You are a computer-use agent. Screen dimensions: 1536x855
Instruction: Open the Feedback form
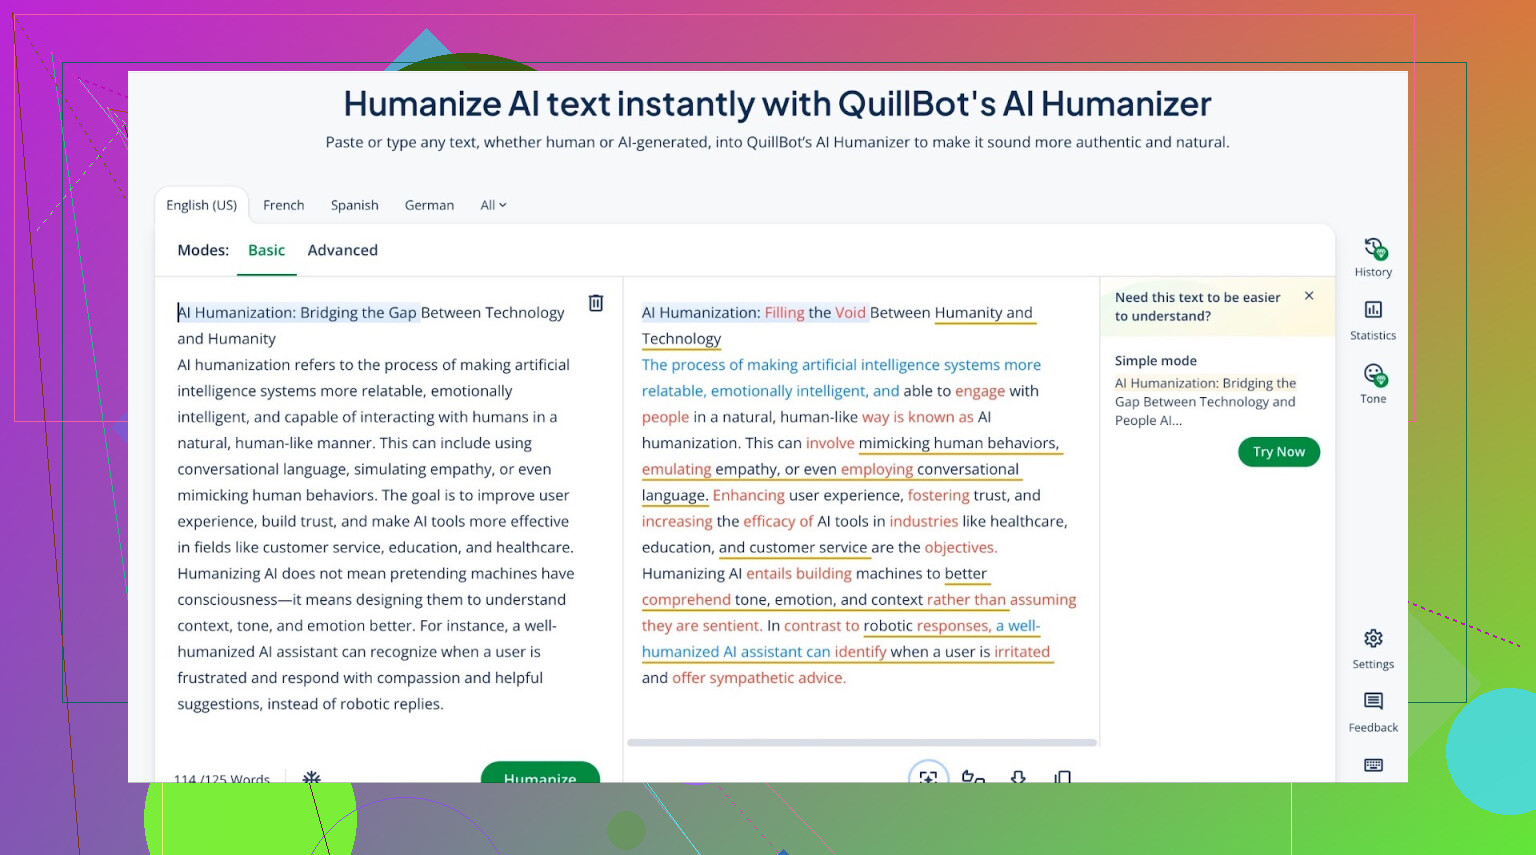point(1373,711)
